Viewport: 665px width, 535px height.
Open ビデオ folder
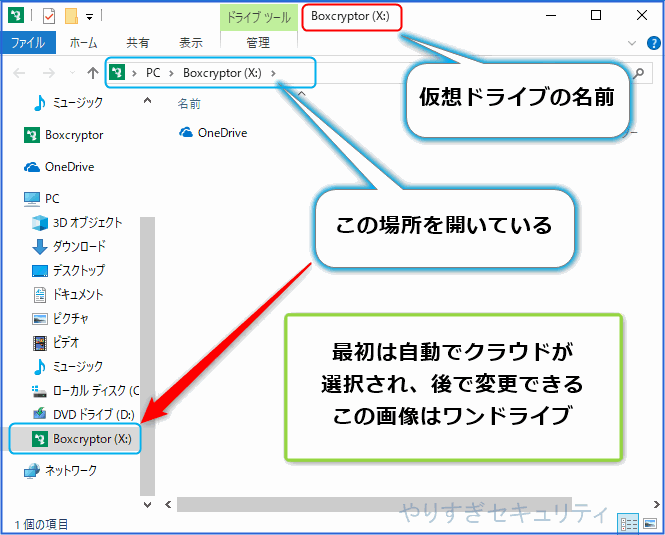click(x=66, y=342)
